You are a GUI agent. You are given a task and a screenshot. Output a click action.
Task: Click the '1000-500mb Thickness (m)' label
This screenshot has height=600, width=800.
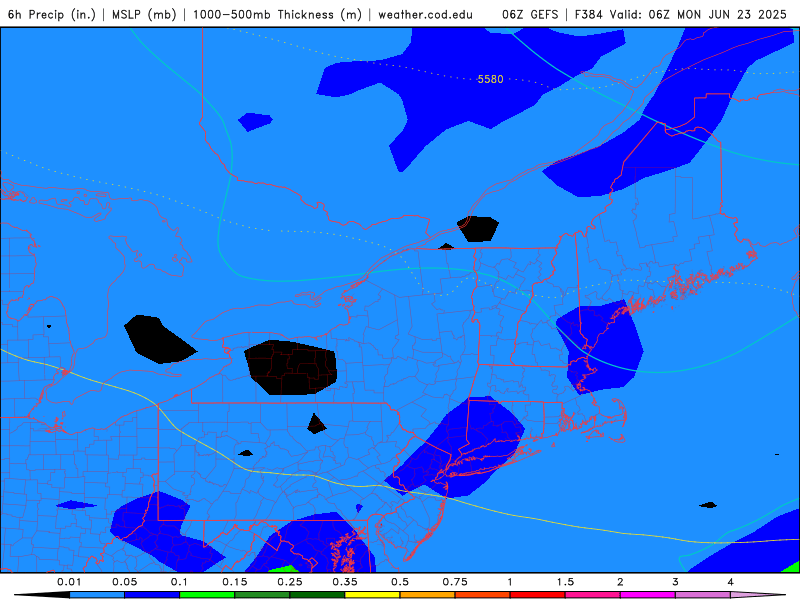click(277, 14)
